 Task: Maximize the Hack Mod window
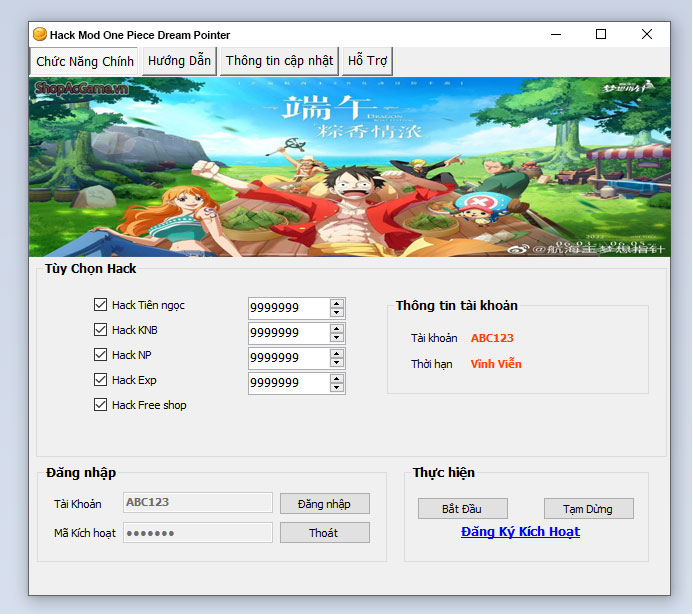pyautogui.click(x=601, y=34)
